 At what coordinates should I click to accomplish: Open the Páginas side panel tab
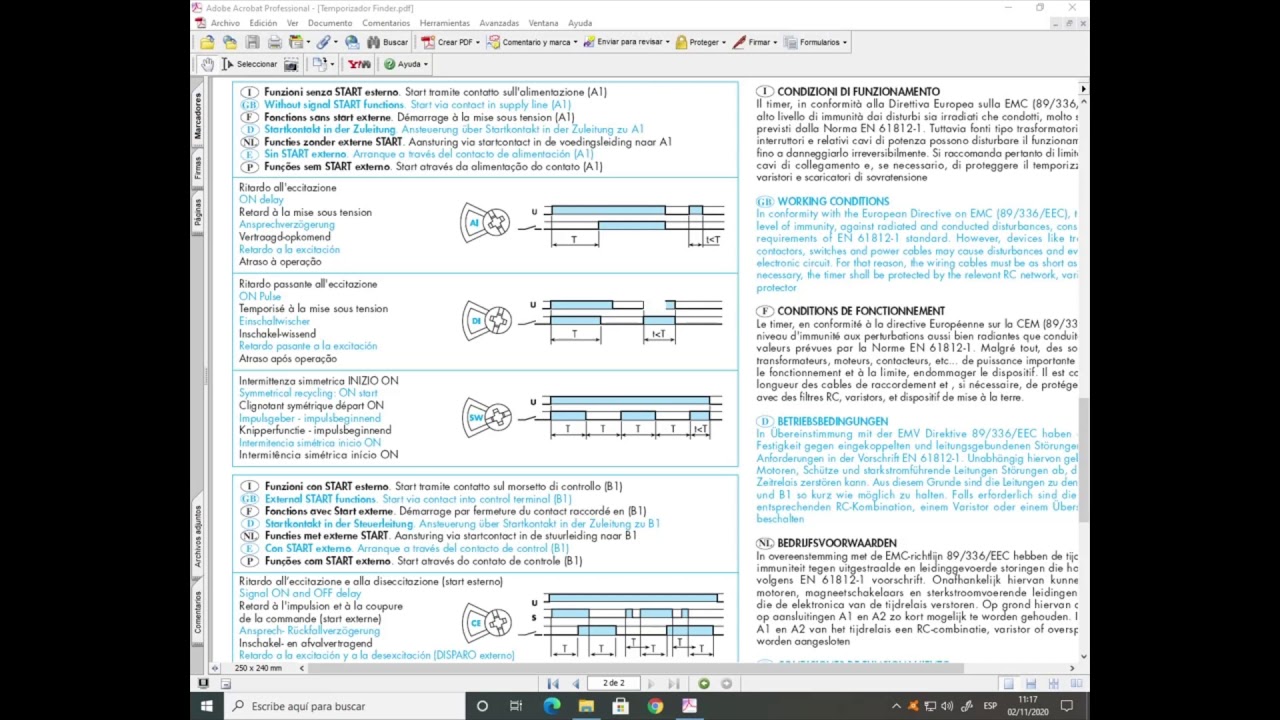[198, 211]
